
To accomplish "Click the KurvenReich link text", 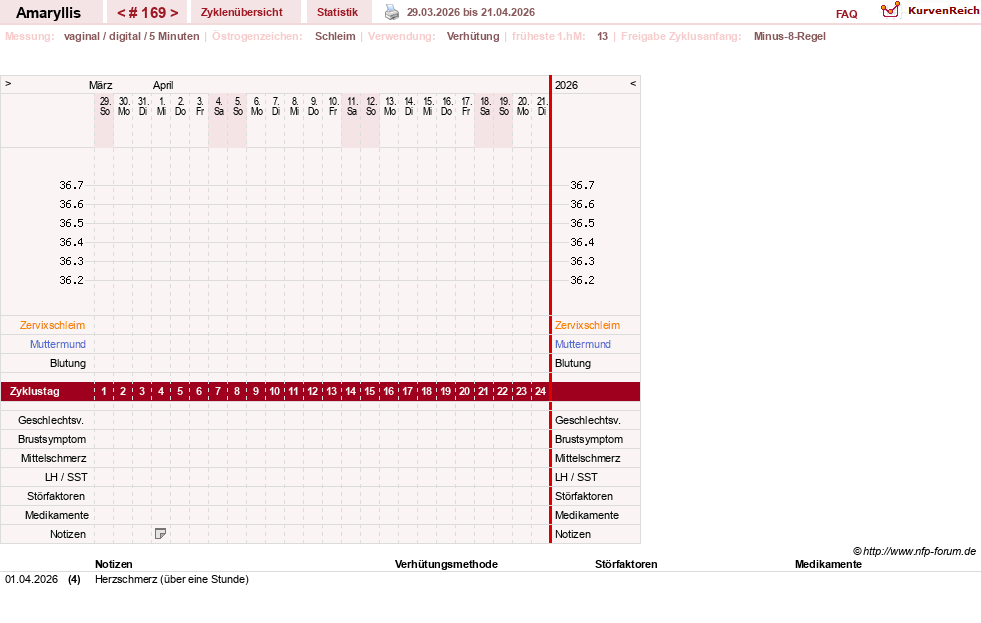I will [x=943, y=11].
